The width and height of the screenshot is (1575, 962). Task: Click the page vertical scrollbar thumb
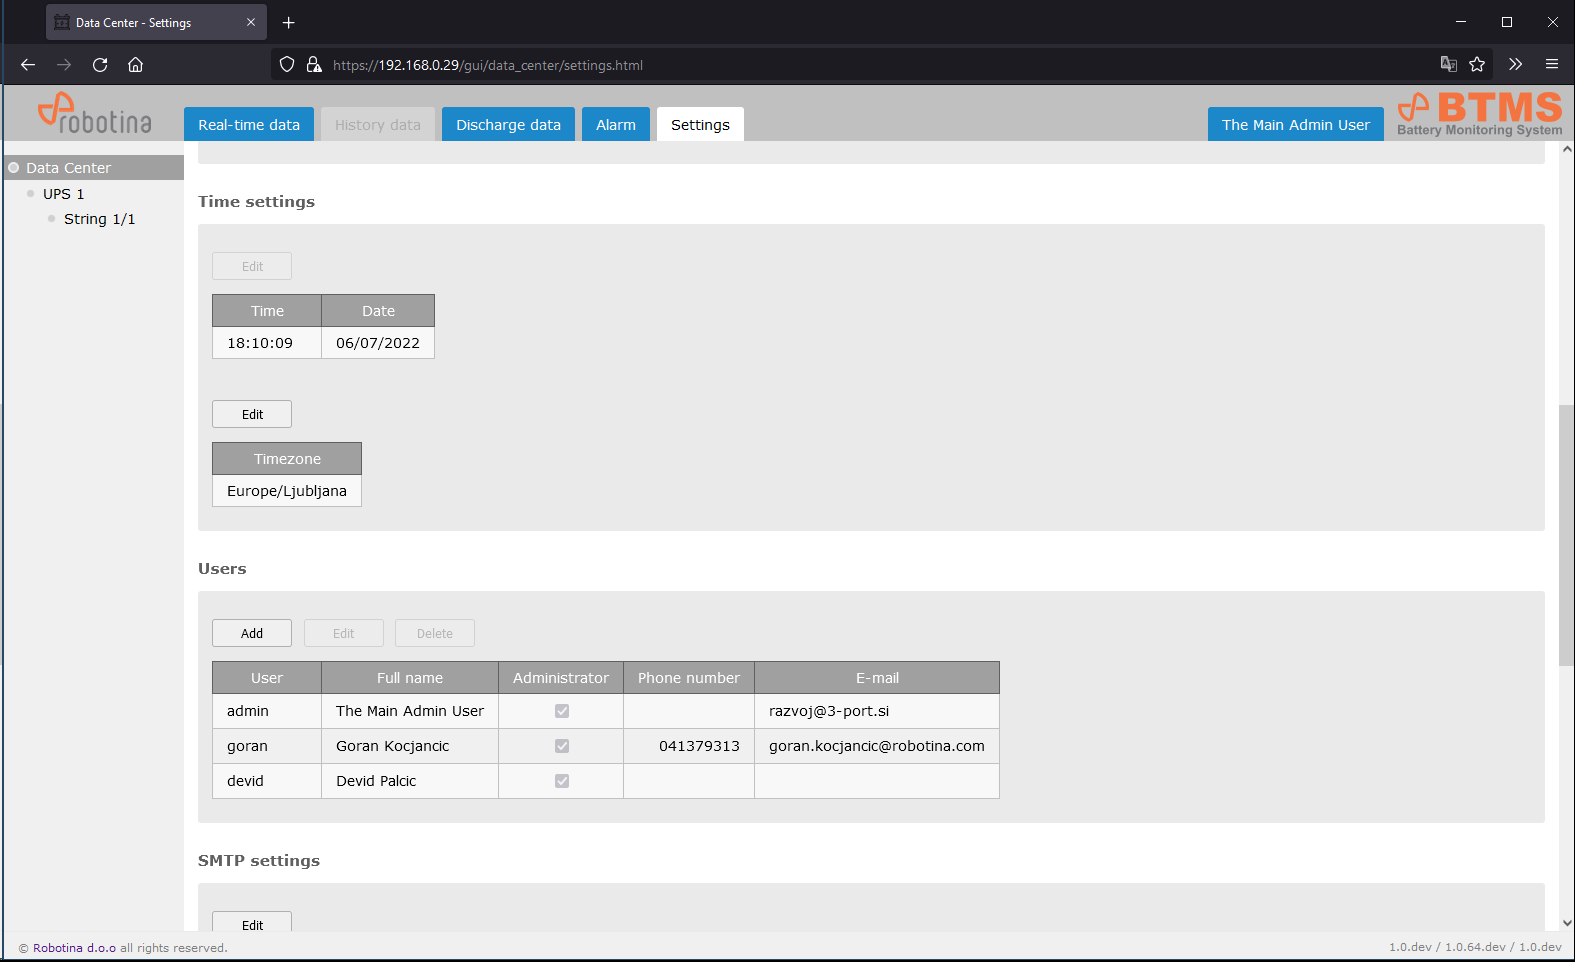1567,535
